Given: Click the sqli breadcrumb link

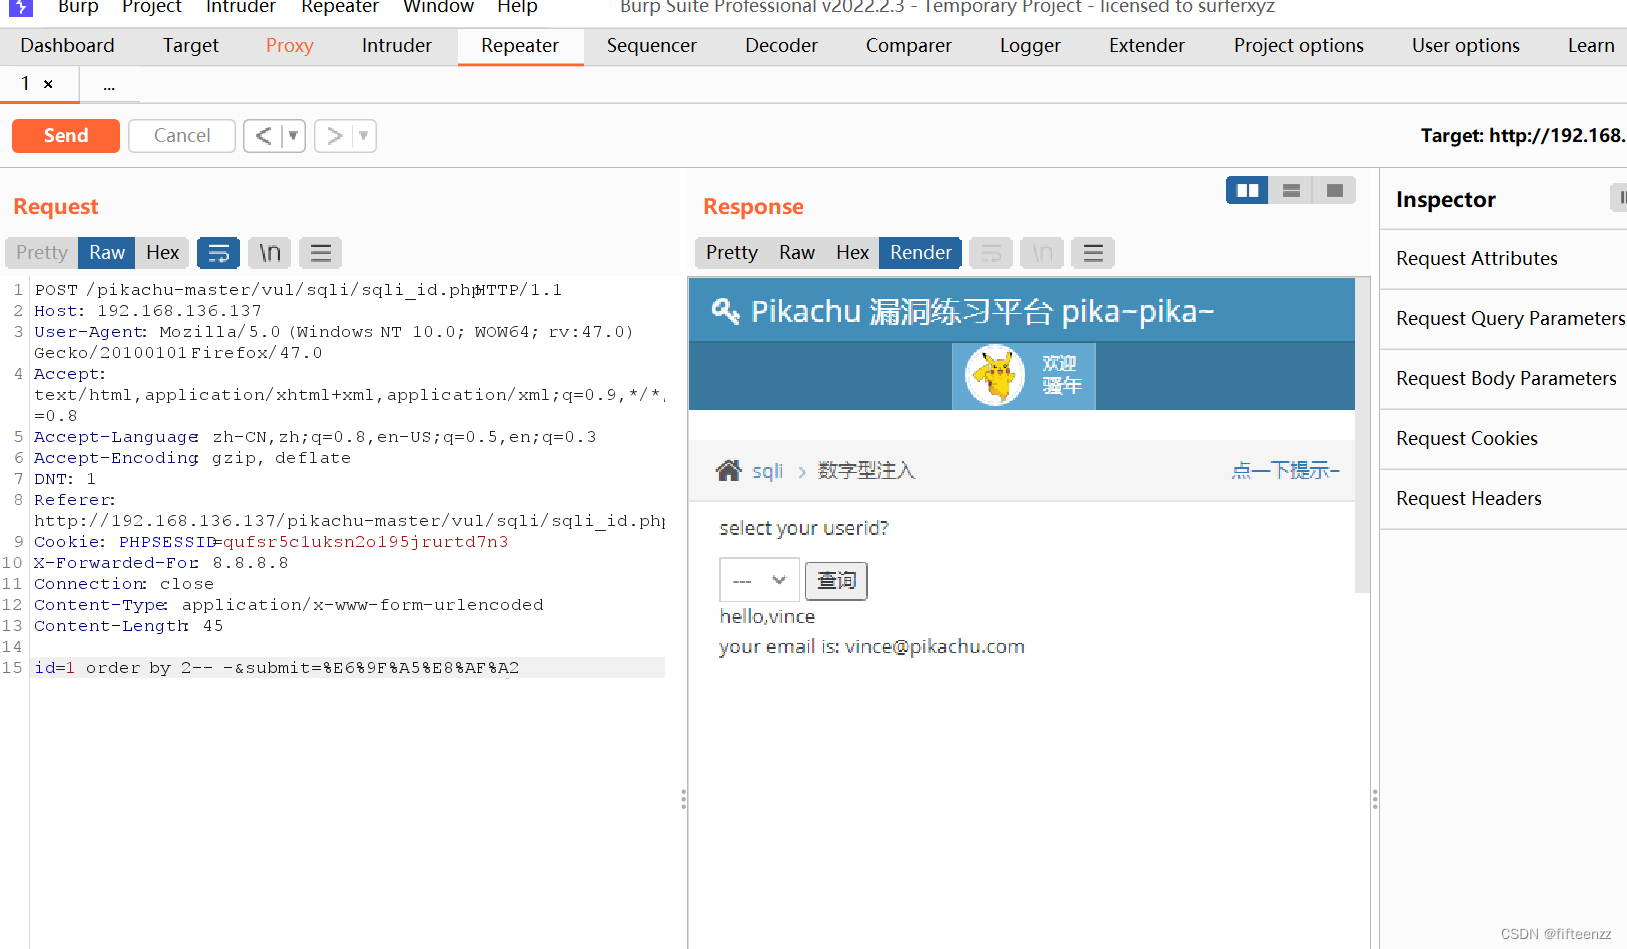Looking at the screenshot, I should pos(767,471).
